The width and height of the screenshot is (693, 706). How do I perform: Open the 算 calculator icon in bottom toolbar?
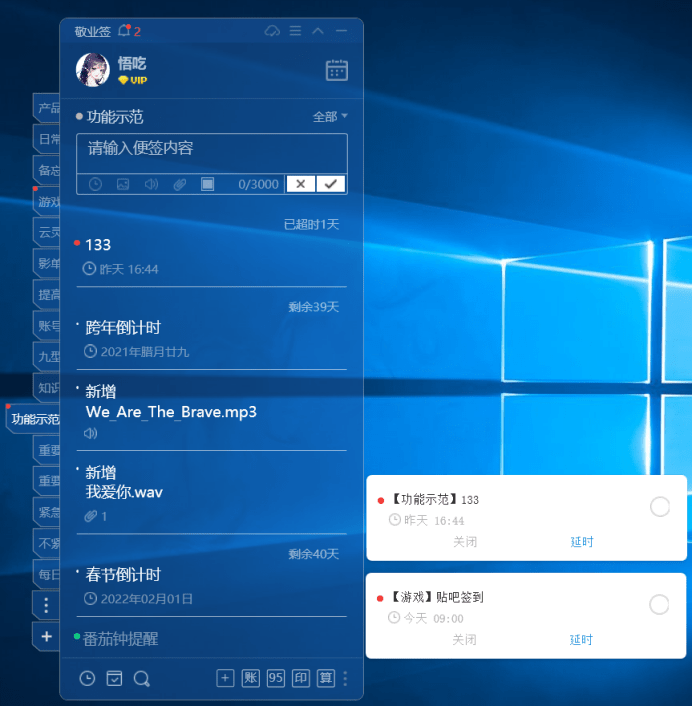tap(326, 678)
